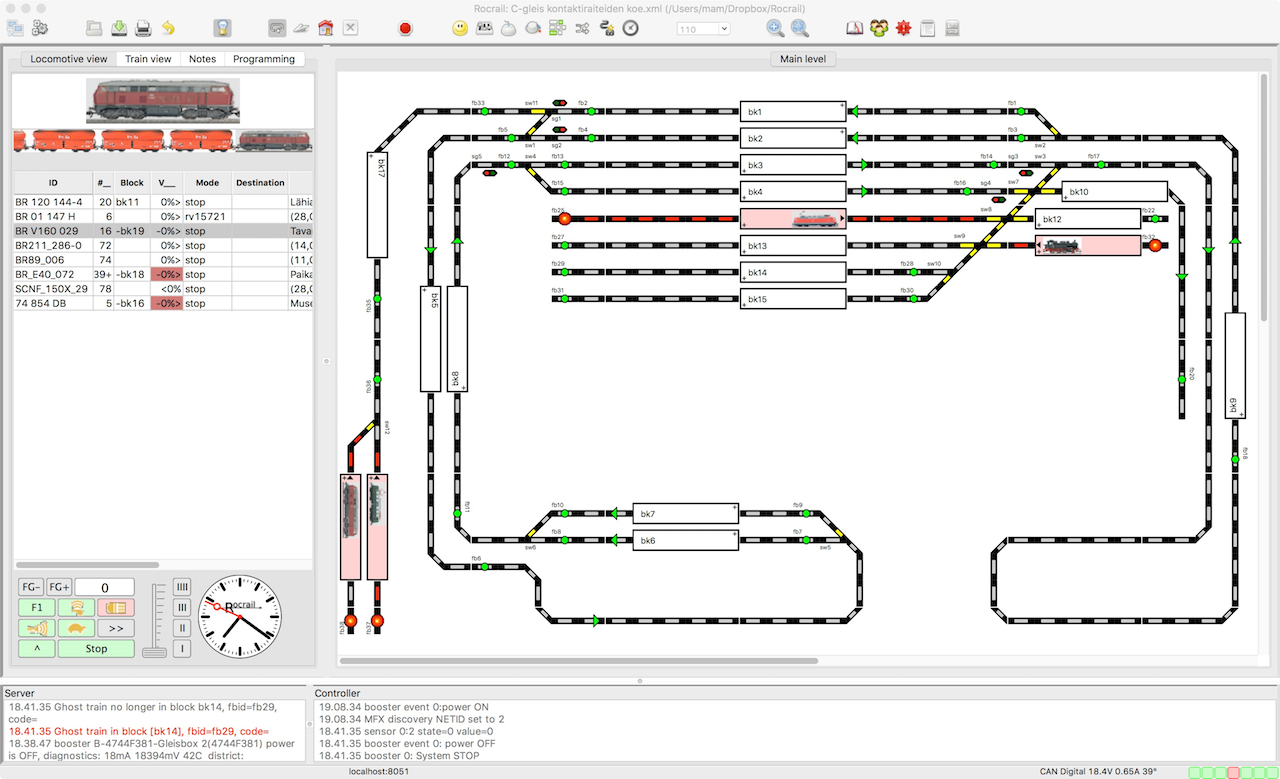Switch to the Locomotive view tab
The width and height of the screenshot is (1280, 779).
tap(69, 59)
